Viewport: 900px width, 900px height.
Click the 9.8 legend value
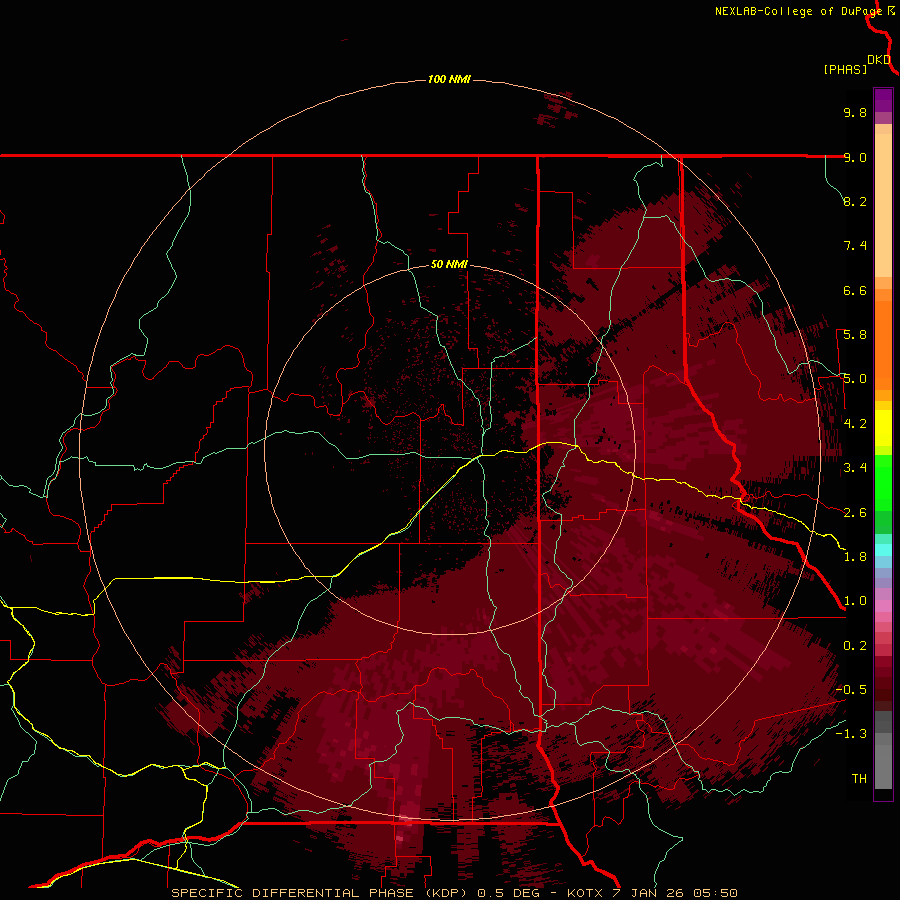click(x=855, y=112)
